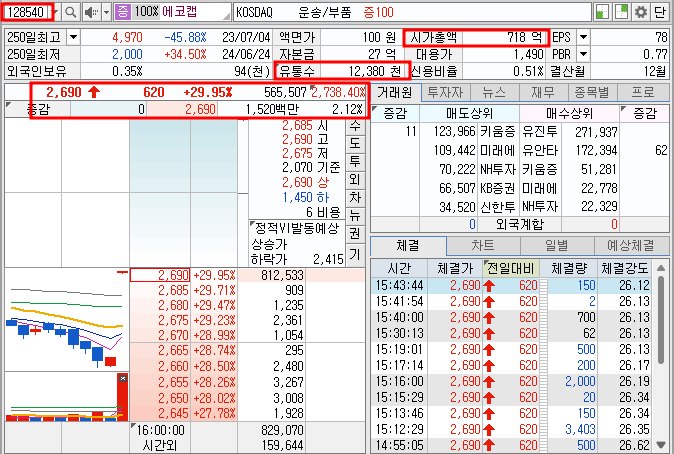The image size is (674, 454).
Task: Select the 일별 tab
Action: click(x=557, y=245)
